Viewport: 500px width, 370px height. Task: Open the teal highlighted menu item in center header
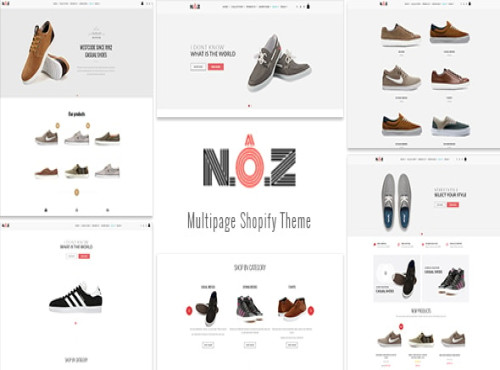tap(275, 7)
